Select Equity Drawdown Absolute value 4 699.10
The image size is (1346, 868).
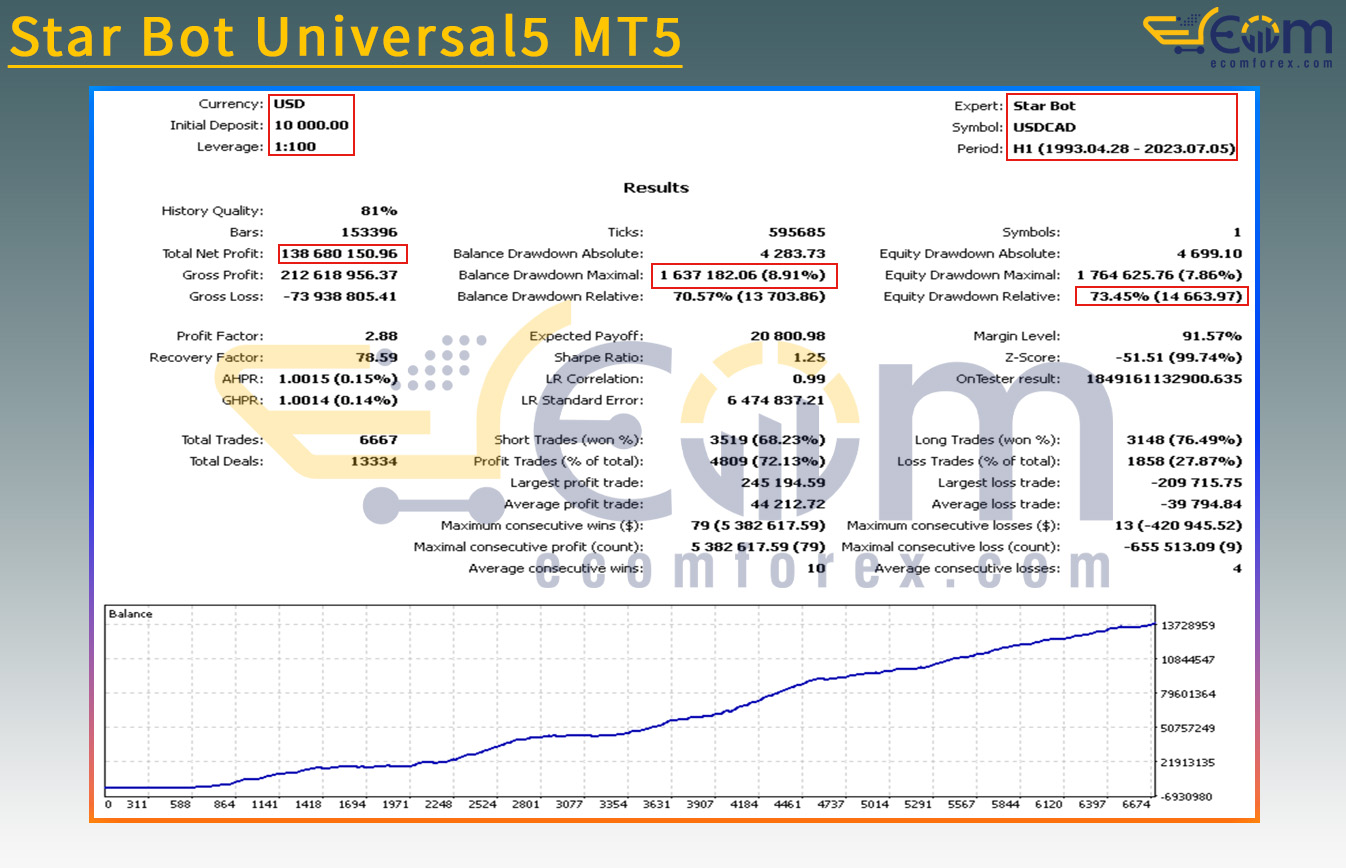coord(1210,254)
